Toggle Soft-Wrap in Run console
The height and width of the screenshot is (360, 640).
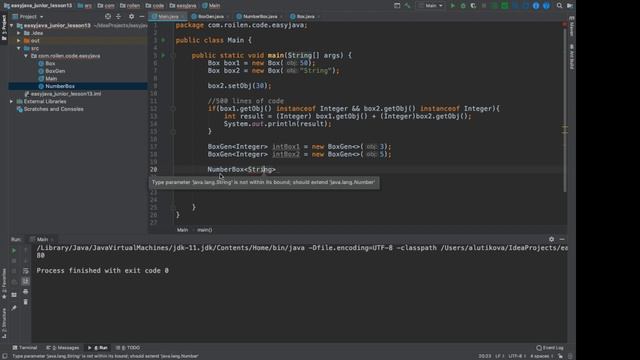pyautogui.click(x=26, y=271)
